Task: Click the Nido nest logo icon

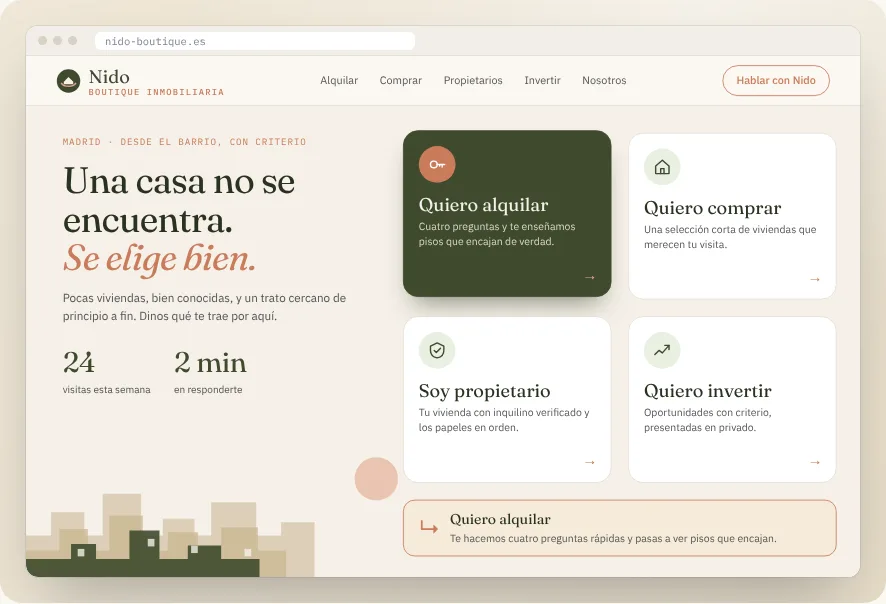Action: coord(68,81)
